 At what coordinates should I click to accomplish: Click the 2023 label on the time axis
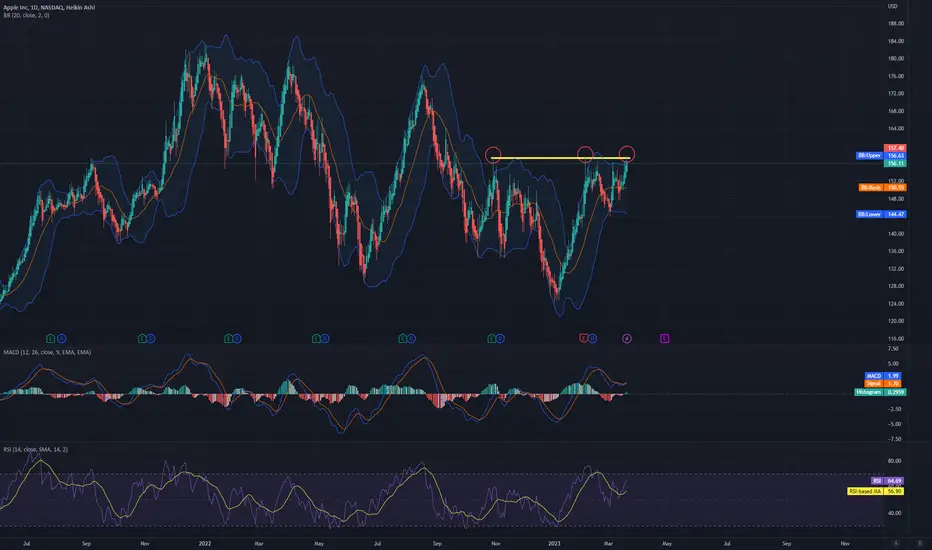click(554, 543)
